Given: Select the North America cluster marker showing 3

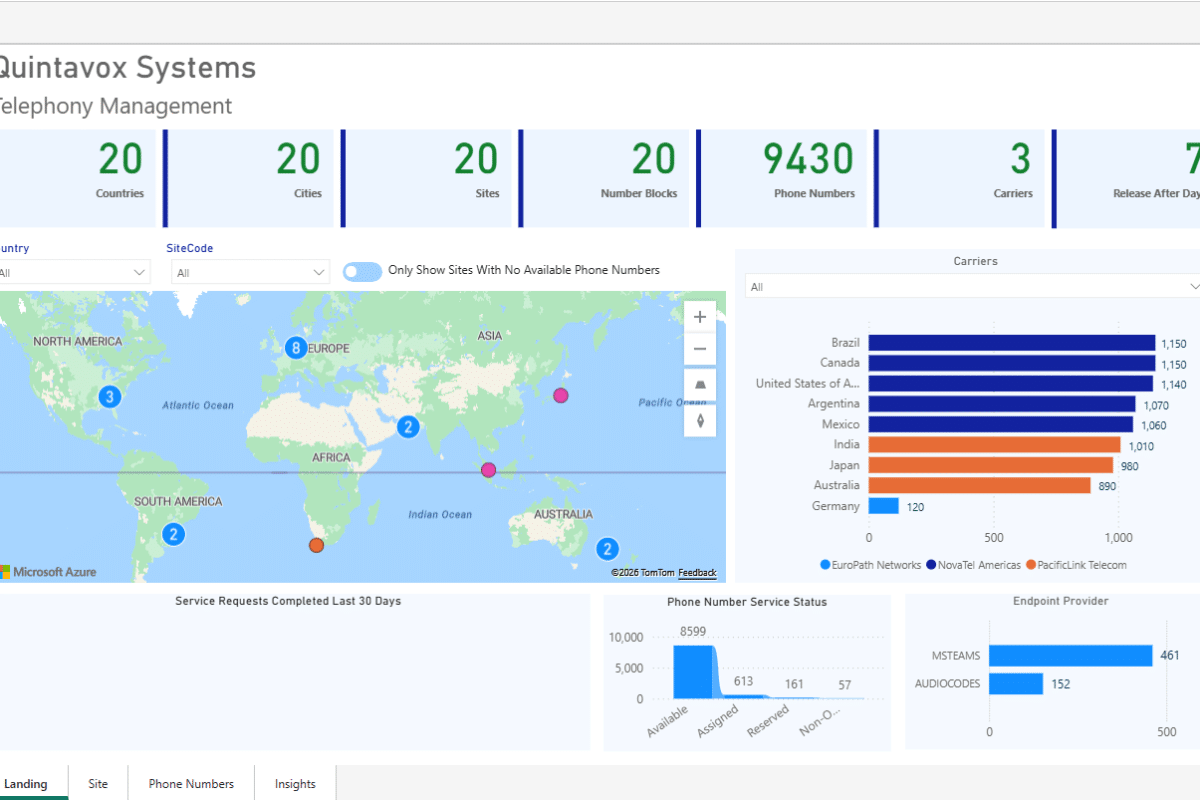Looking at the screenshot, I should point(110,397).
